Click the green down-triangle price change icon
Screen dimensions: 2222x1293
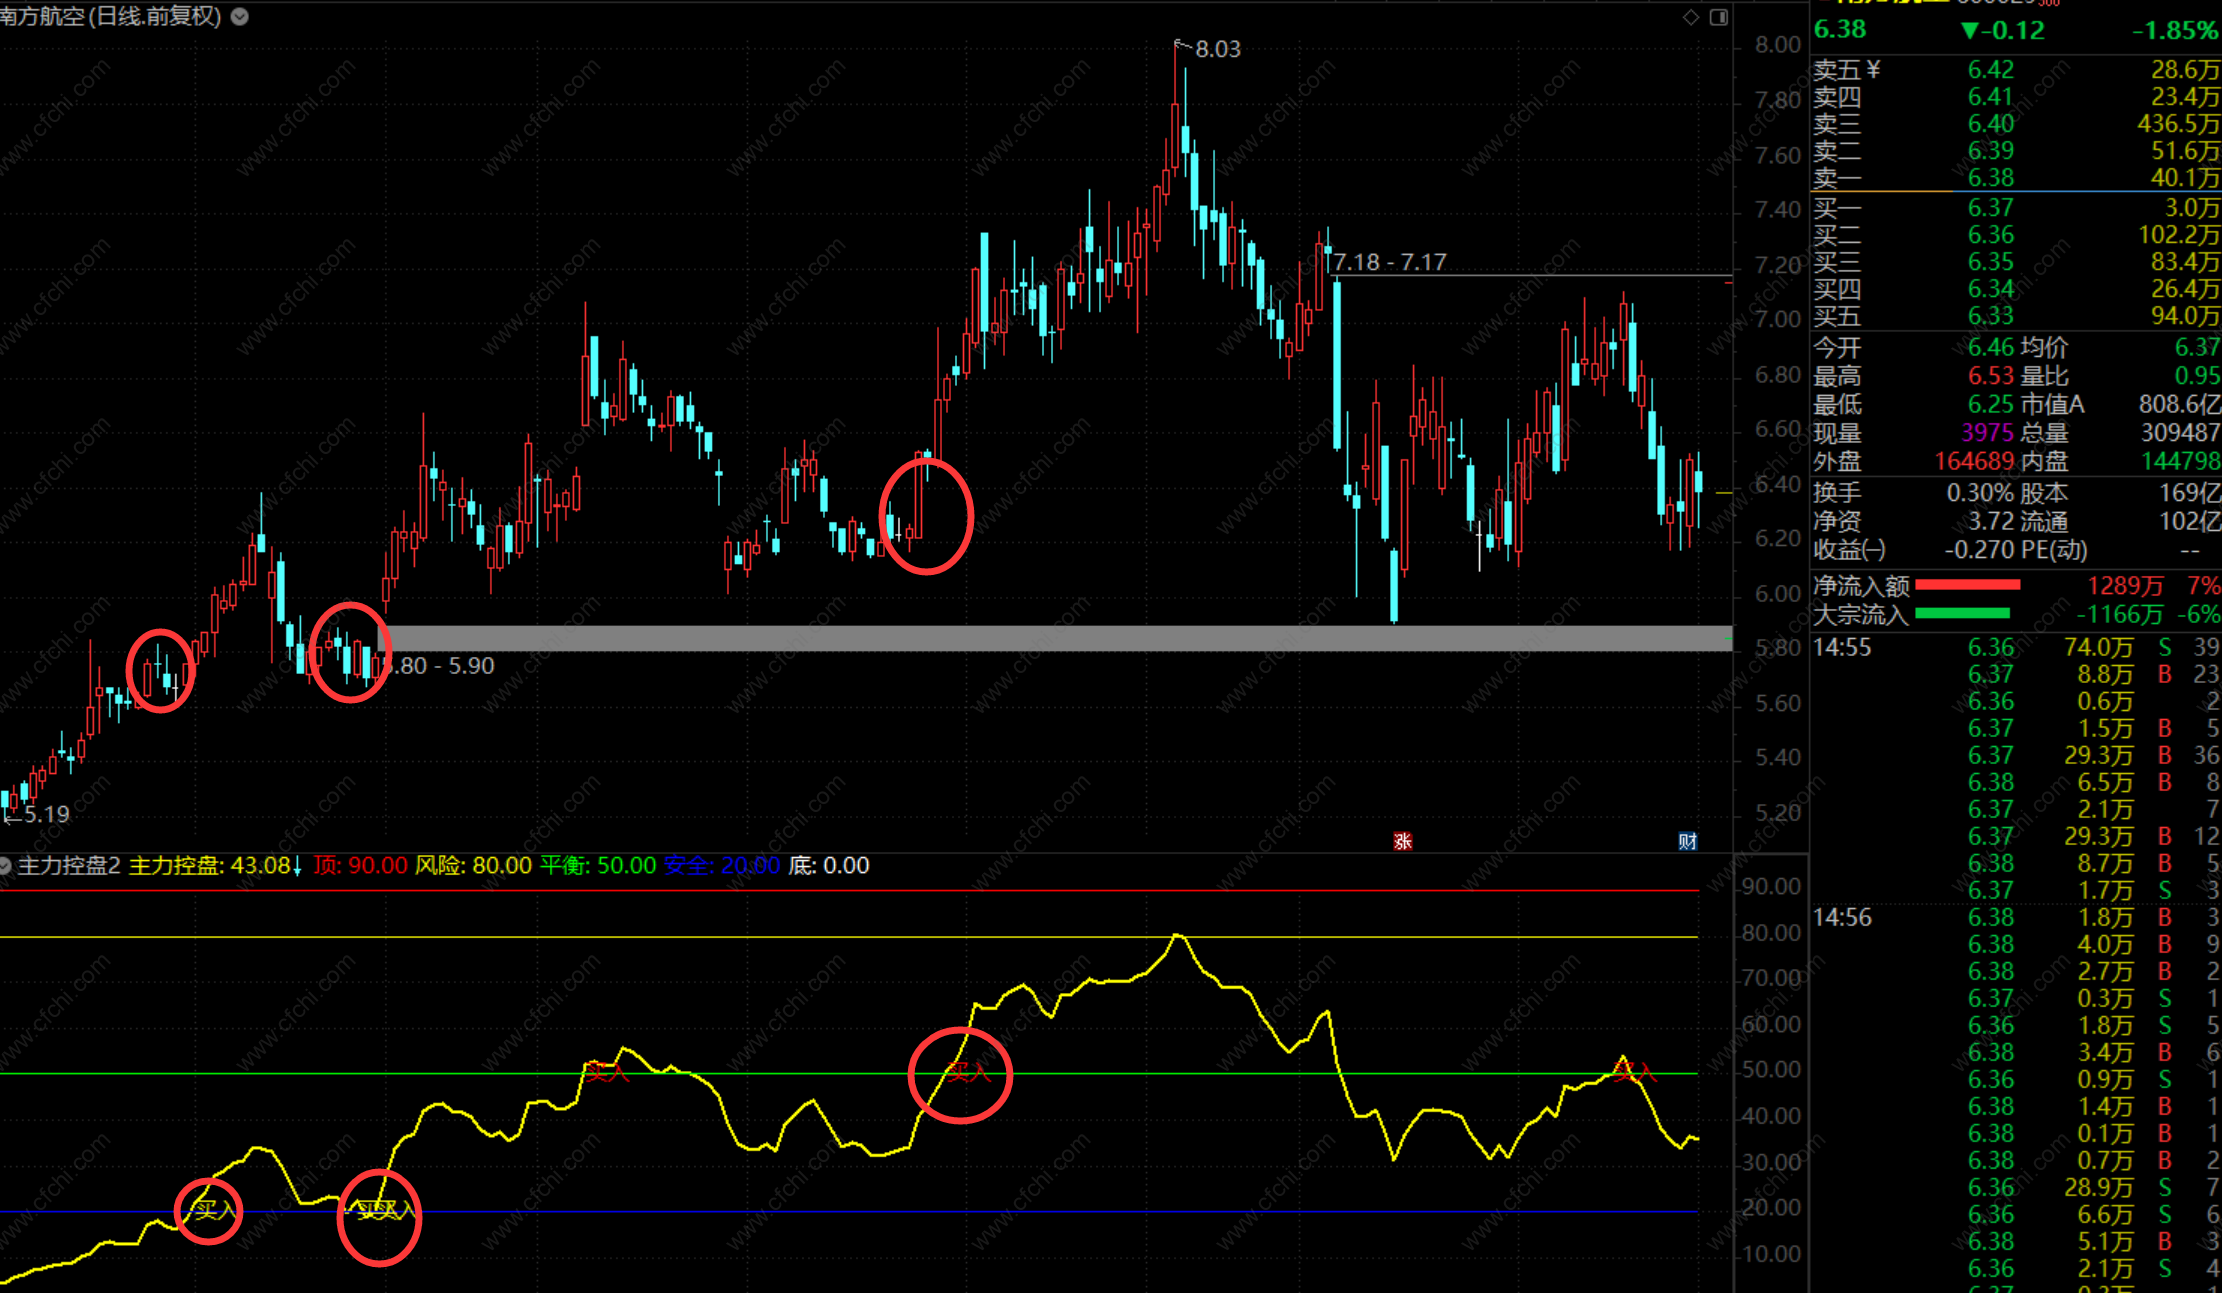[x=1969, y=30]
